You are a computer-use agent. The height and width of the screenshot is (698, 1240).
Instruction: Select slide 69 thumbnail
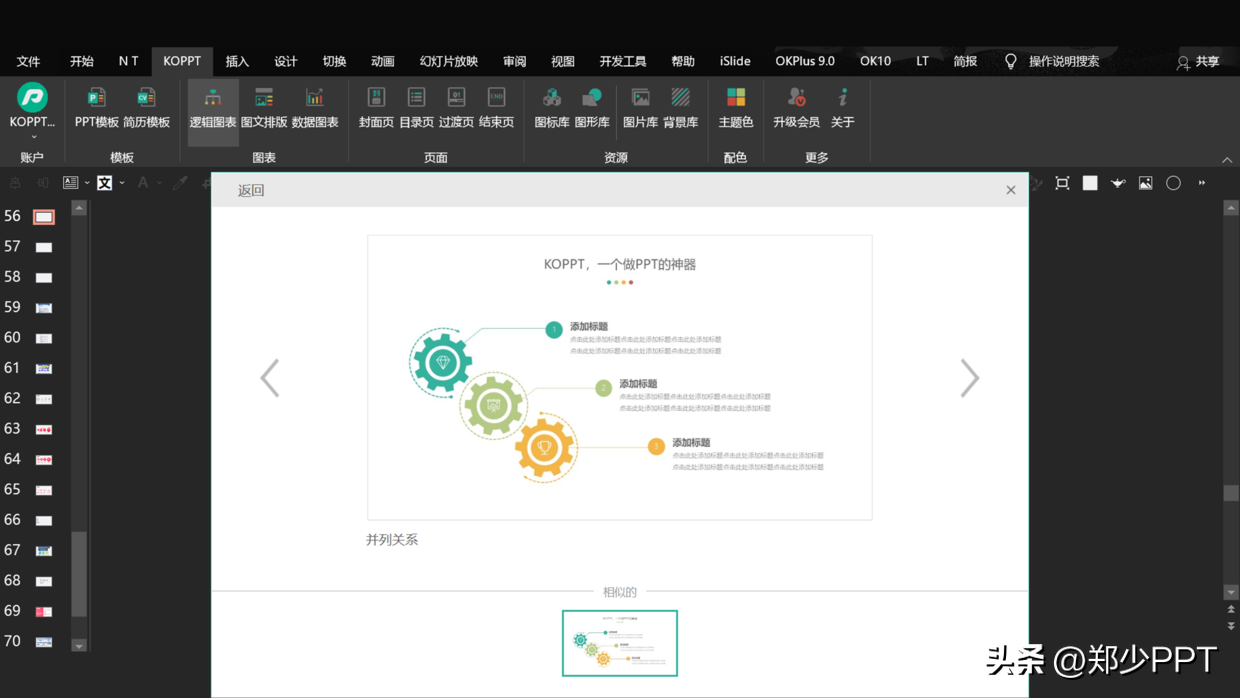(44, 611)
